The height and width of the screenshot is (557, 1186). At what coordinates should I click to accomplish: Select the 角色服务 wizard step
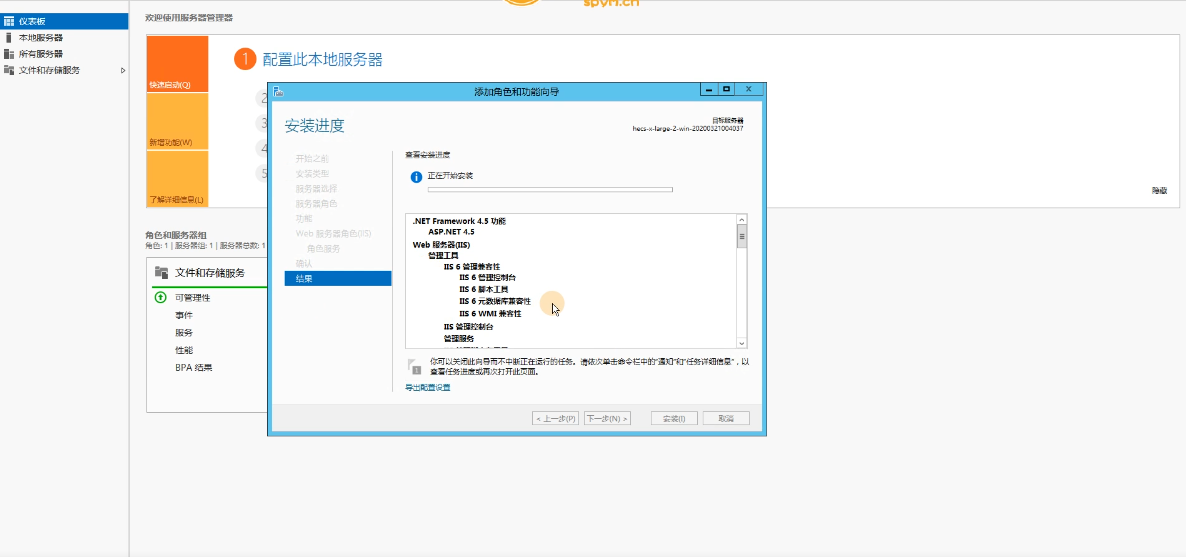[324, 248]
